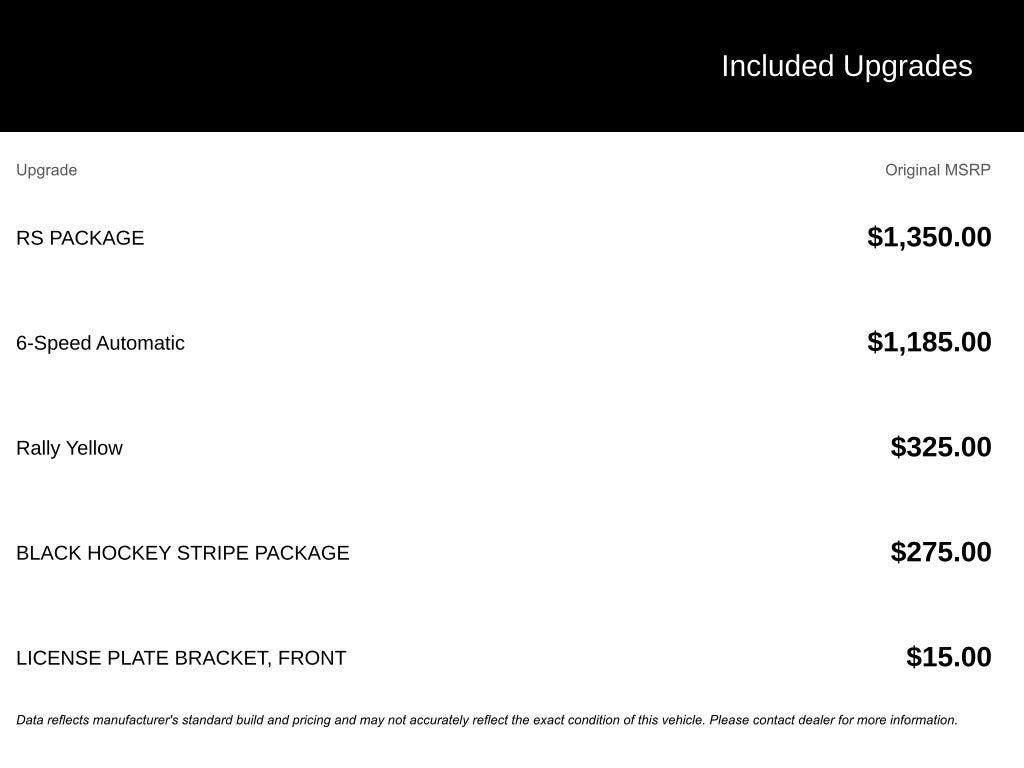
Task: Click the $1,185.00 MSRP value
Action: pos(929,342)
